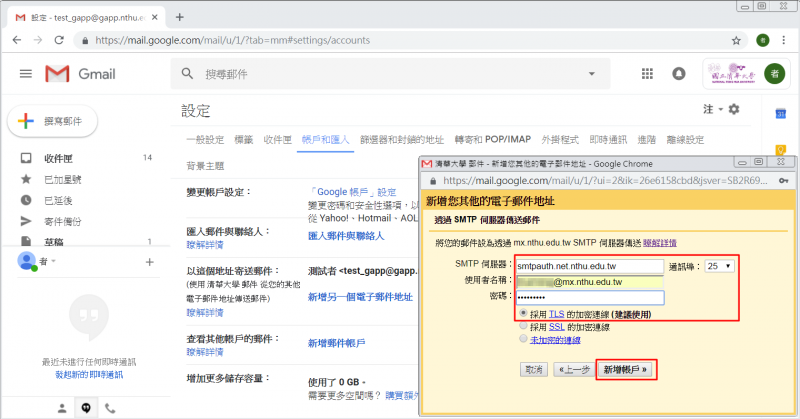Viewport: 800px width, 419px height.
Task: Click the 新增帳戶 button
Action: point(628,369)
